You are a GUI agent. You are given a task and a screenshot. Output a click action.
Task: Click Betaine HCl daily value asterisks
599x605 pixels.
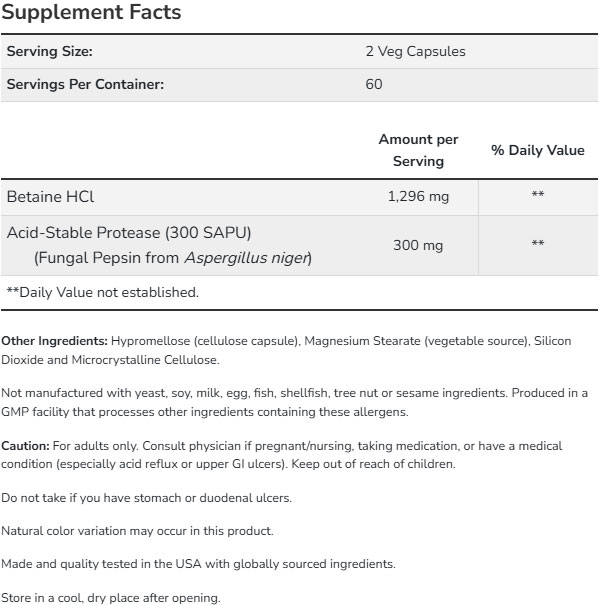pyautogui.click(x=538, y=194)
